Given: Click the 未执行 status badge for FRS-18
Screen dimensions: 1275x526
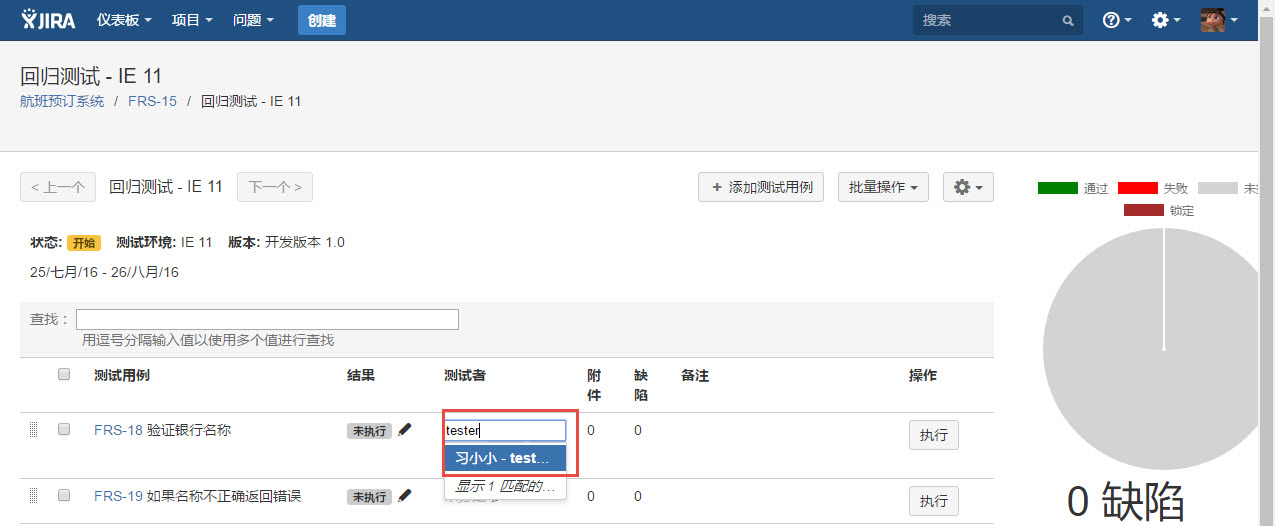Looking at the screenshot, I should (x=369, y=430).
